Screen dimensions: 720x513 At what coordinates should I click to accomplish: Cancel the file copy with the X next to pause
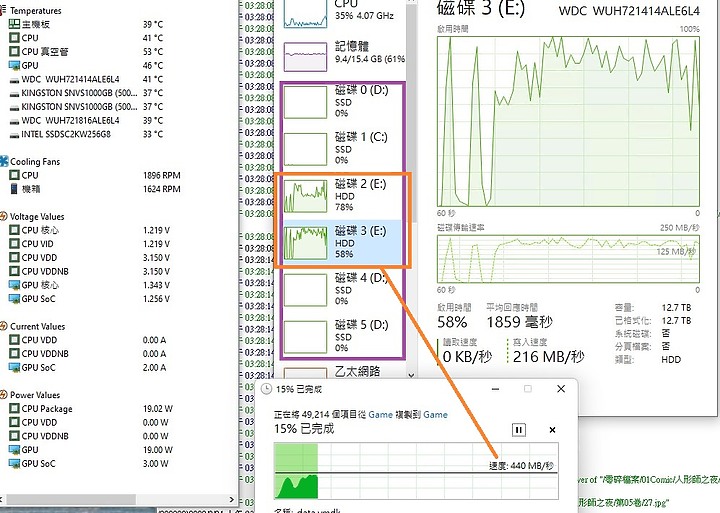552,430
